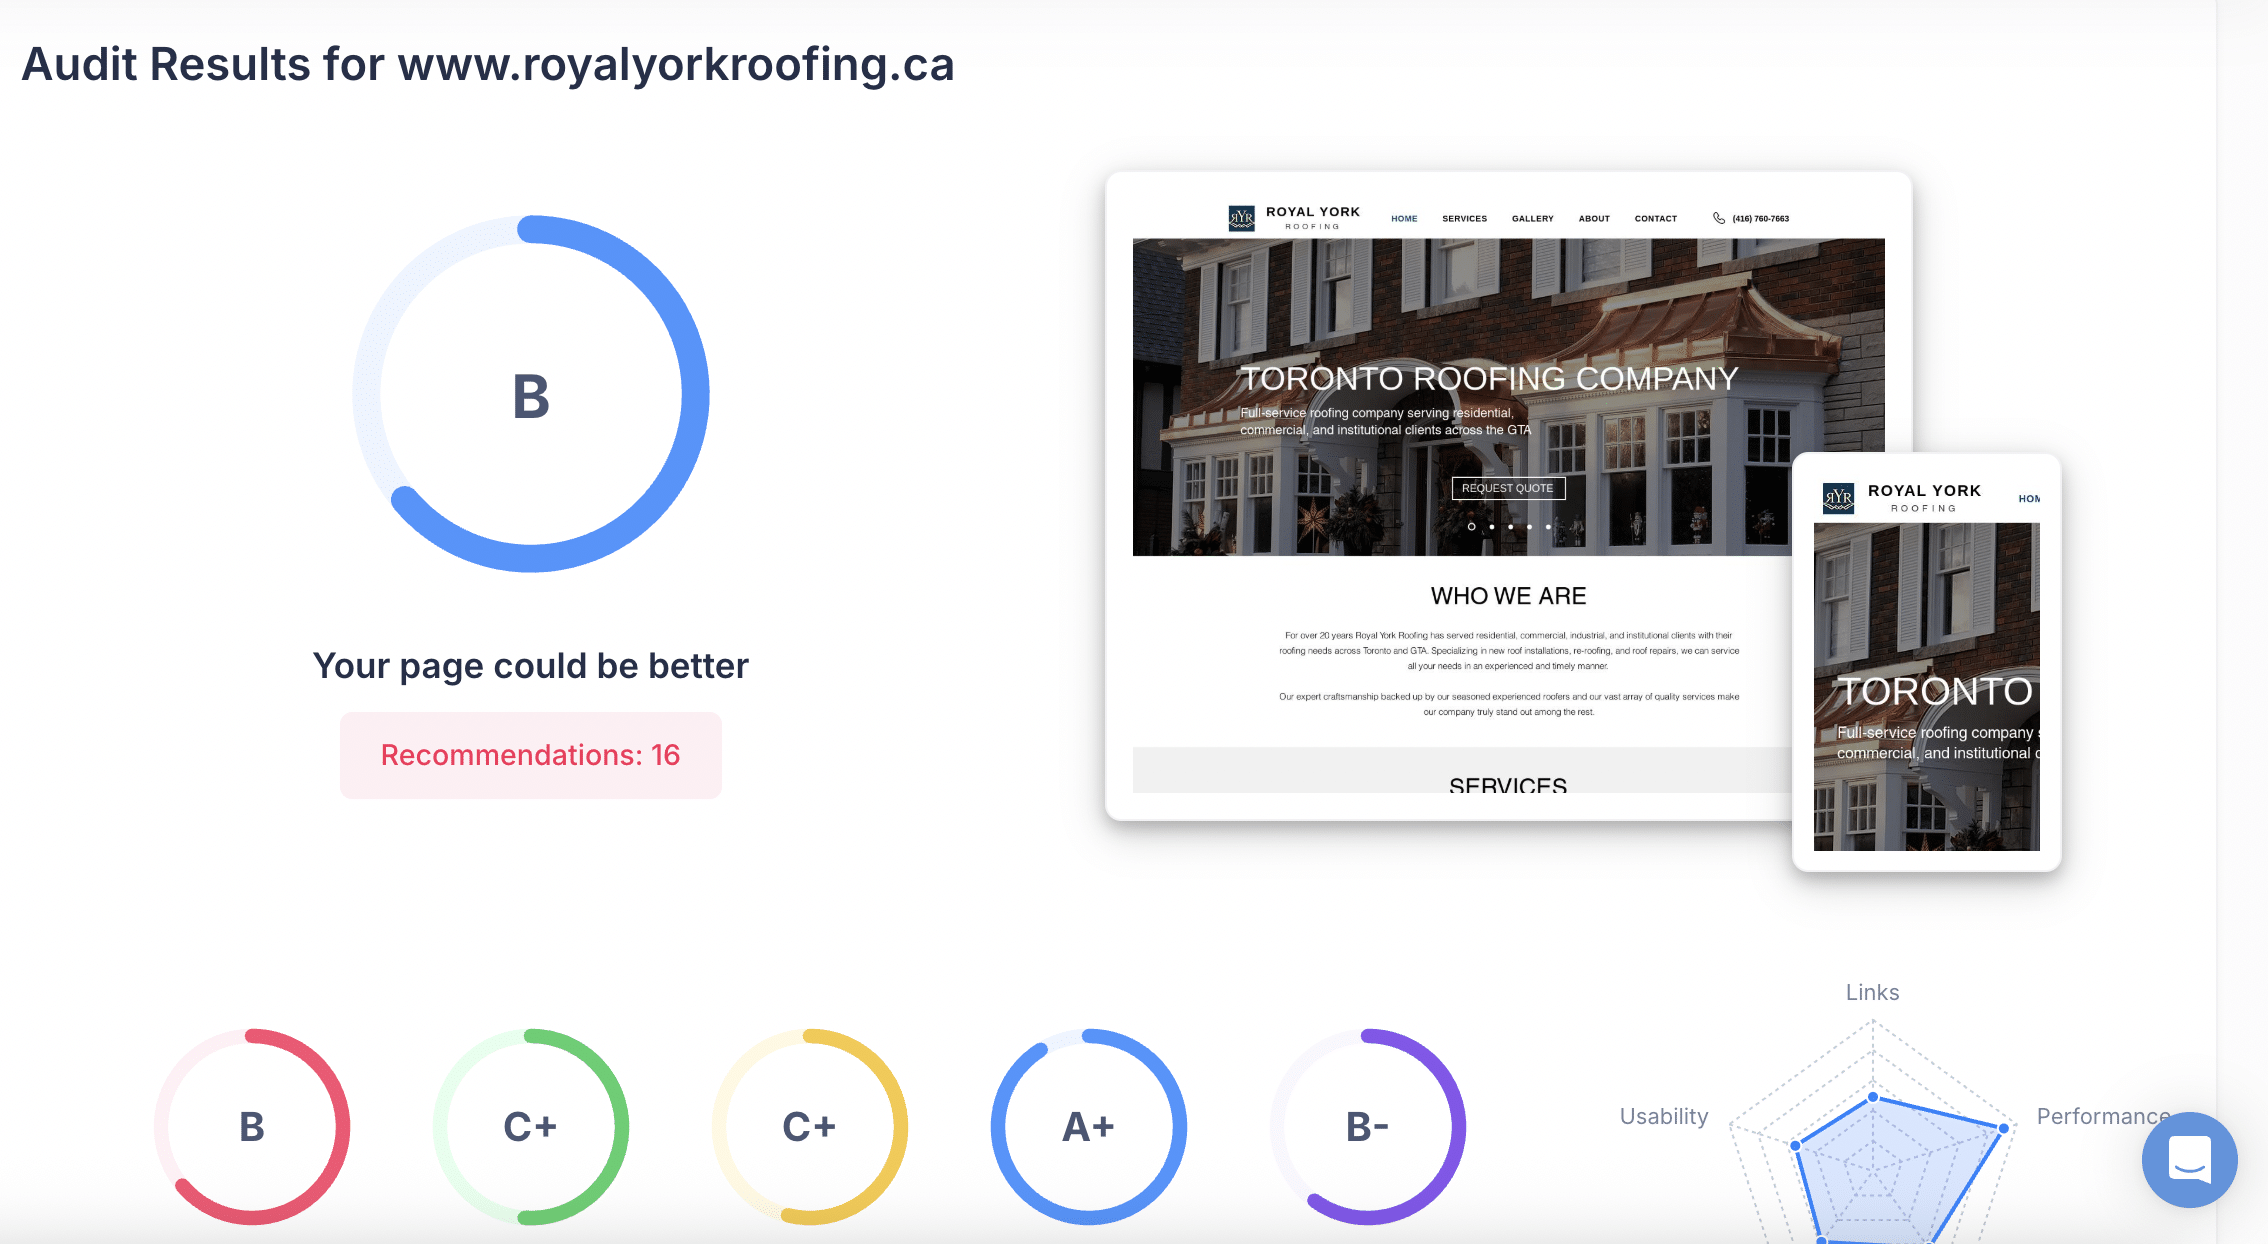Click the Performance data point on radar chart

click(2003, 1128)
